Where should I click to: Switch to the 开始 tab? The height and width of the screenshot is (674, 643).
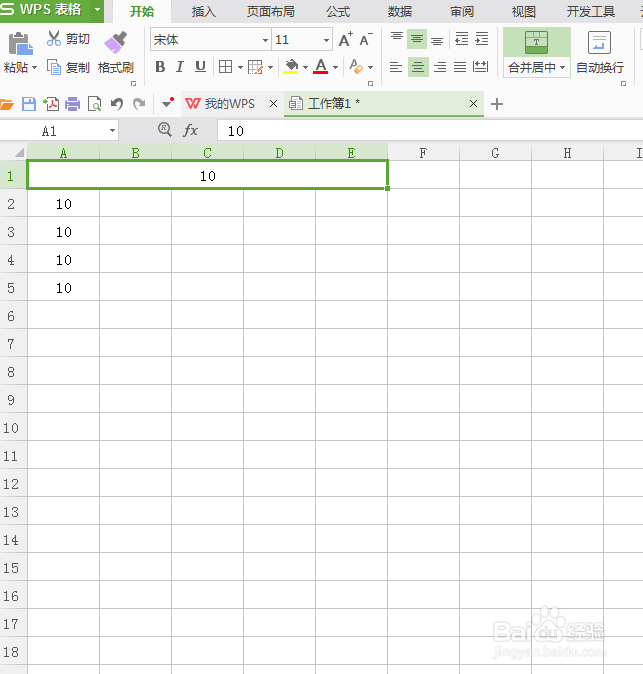point(142,12)
